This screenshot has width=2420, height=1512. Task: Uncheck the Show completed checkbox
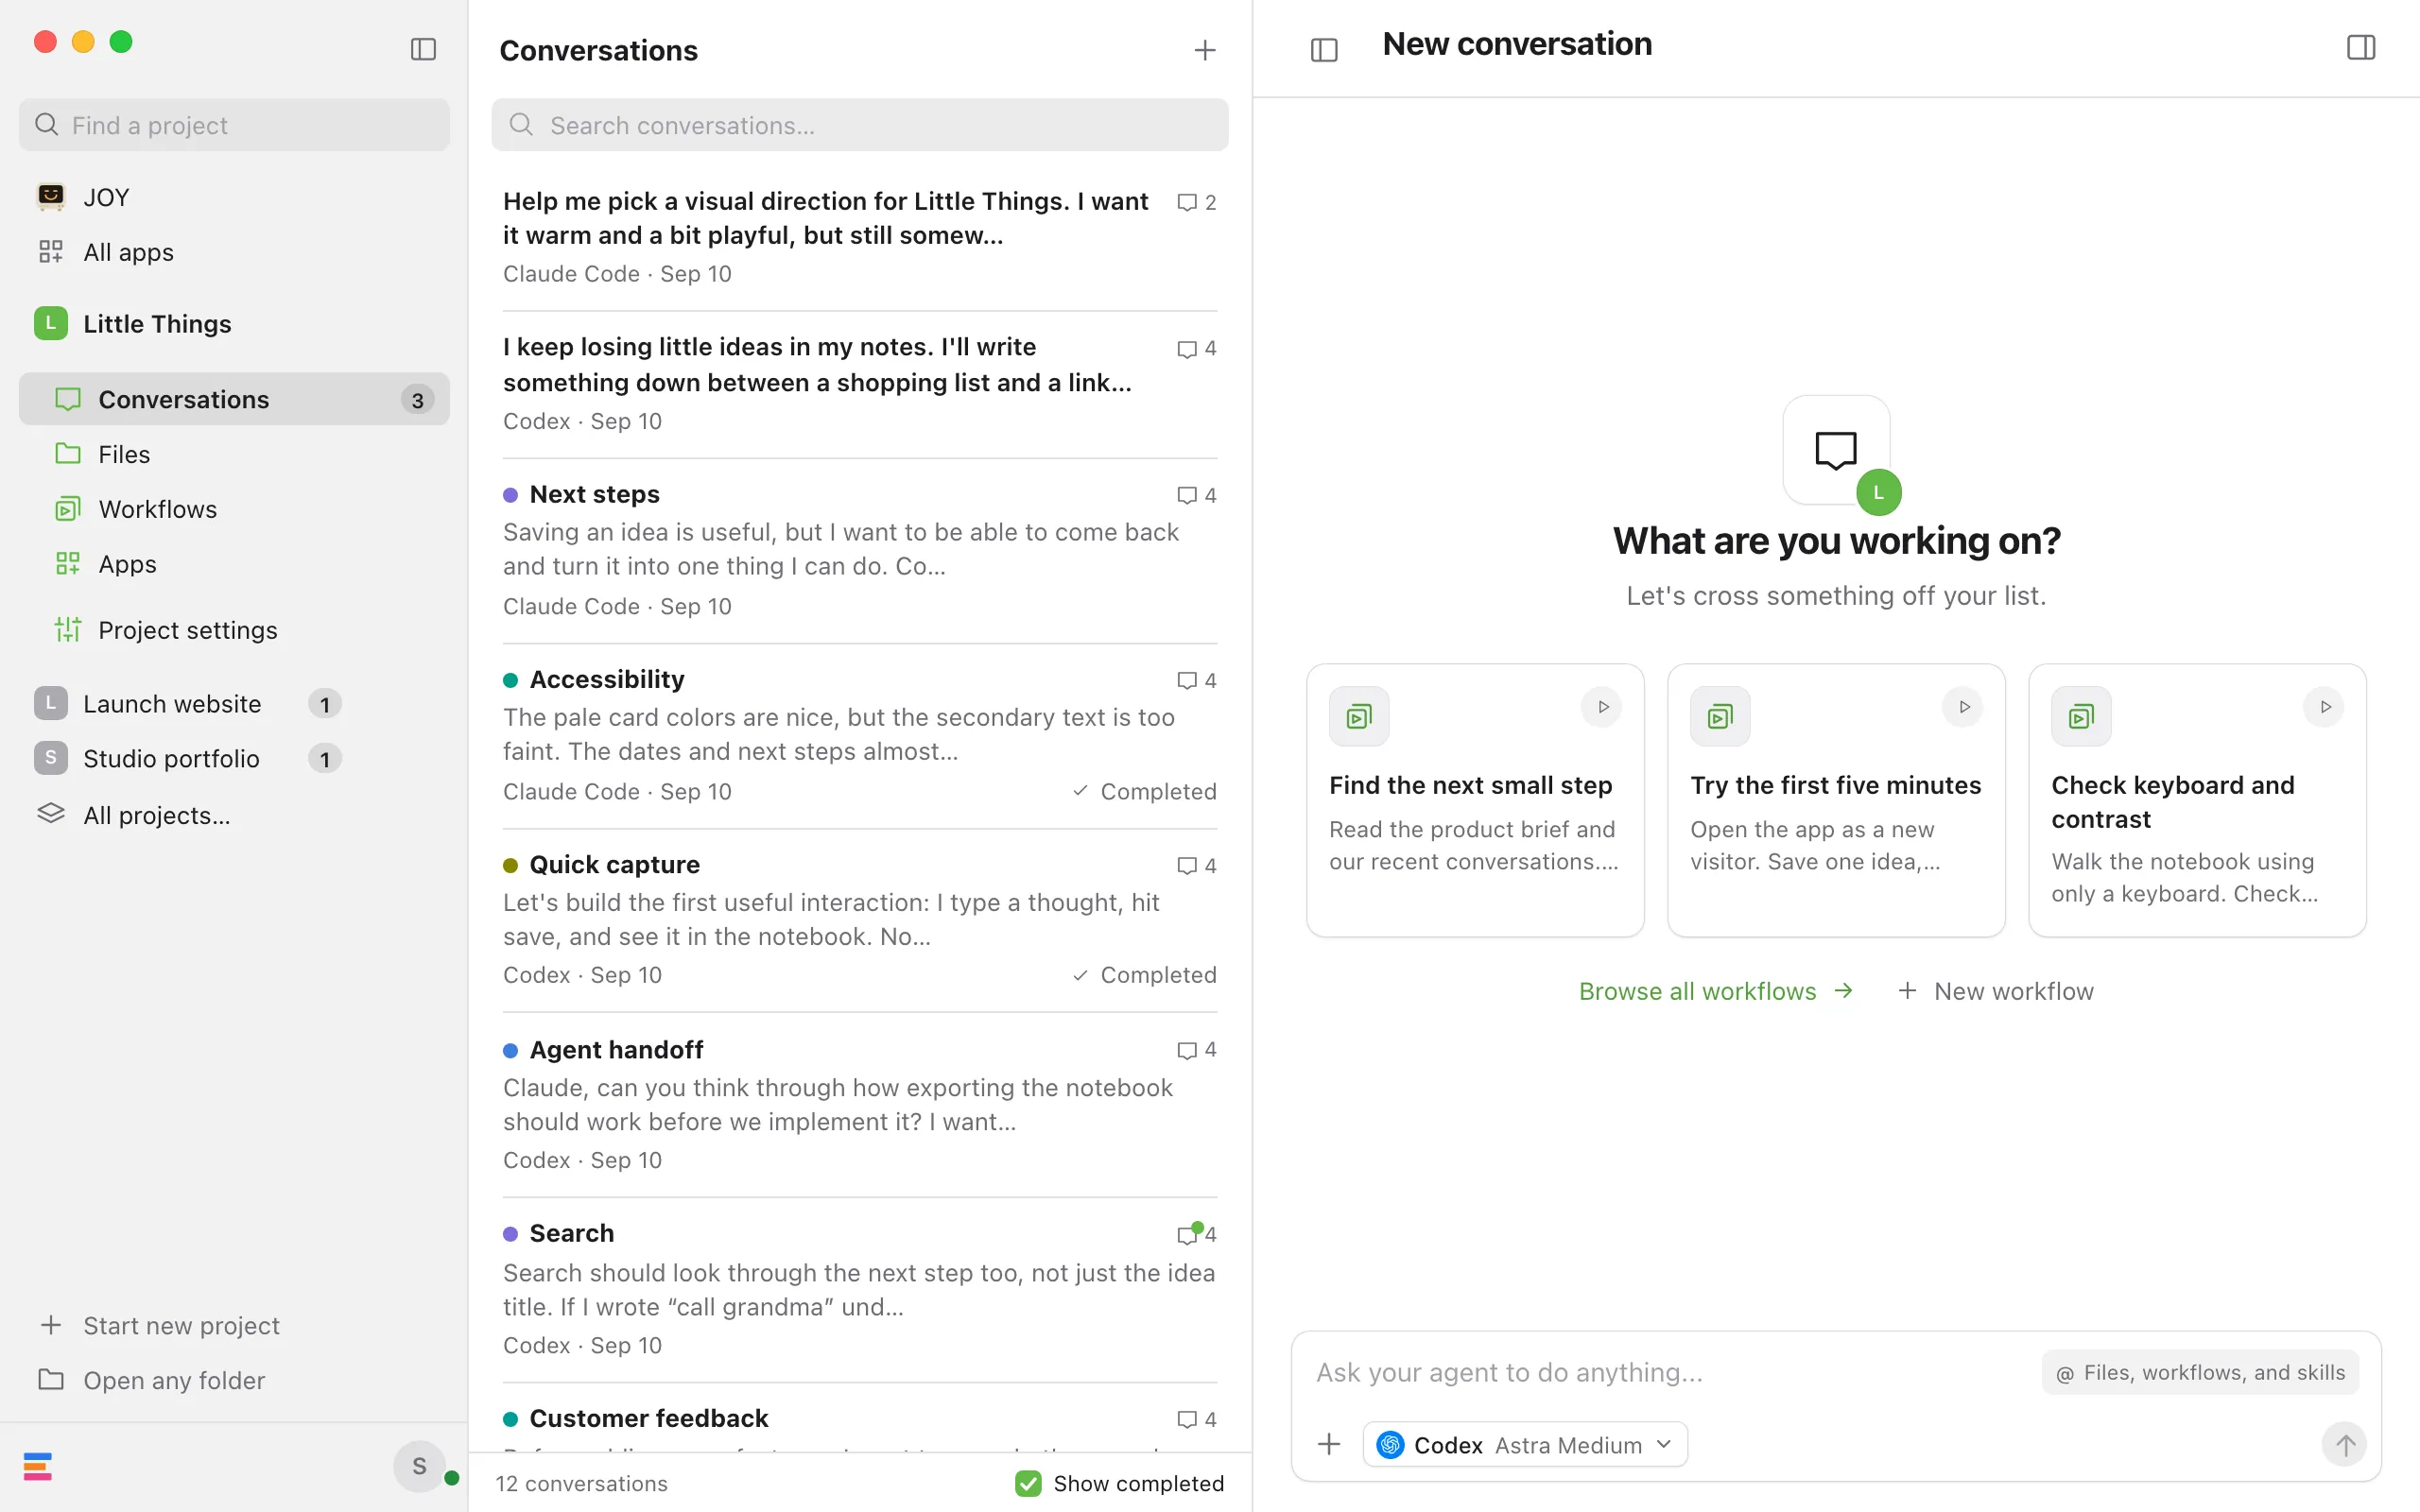[x=1028, y=1483]
